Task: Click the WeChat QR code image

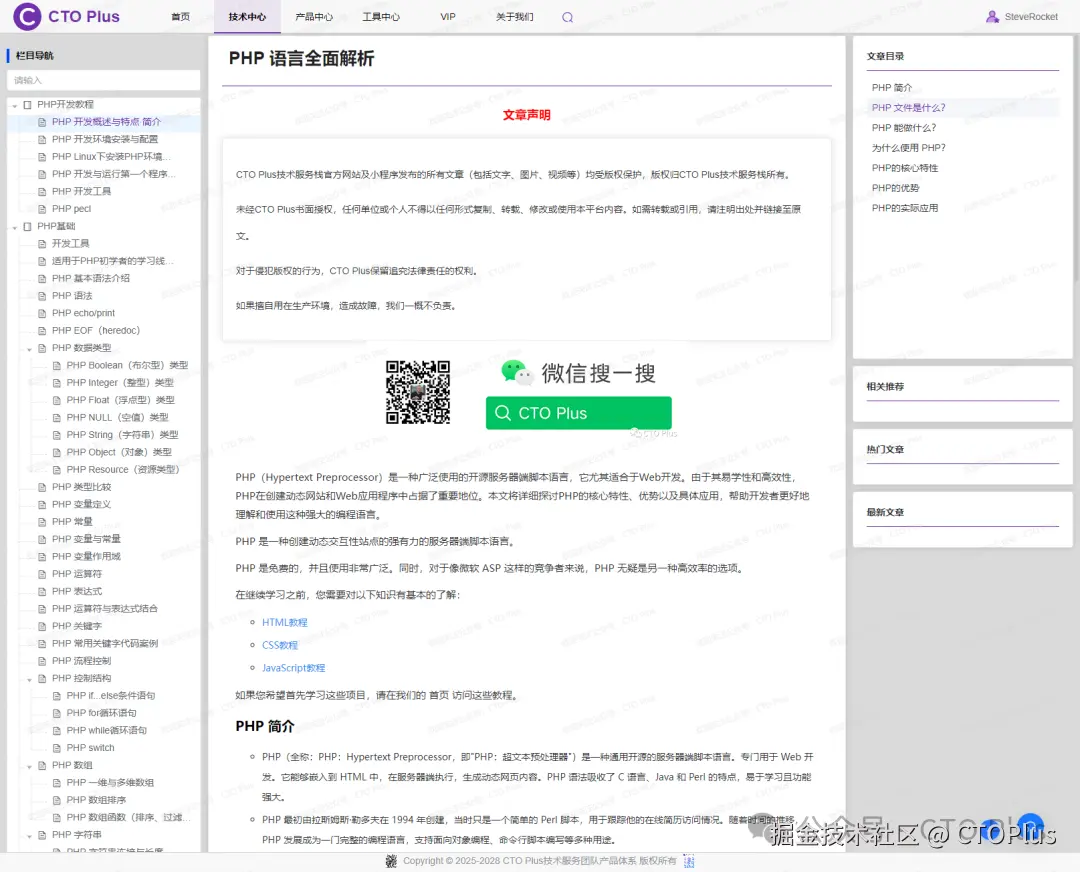Action: (417, 391)
